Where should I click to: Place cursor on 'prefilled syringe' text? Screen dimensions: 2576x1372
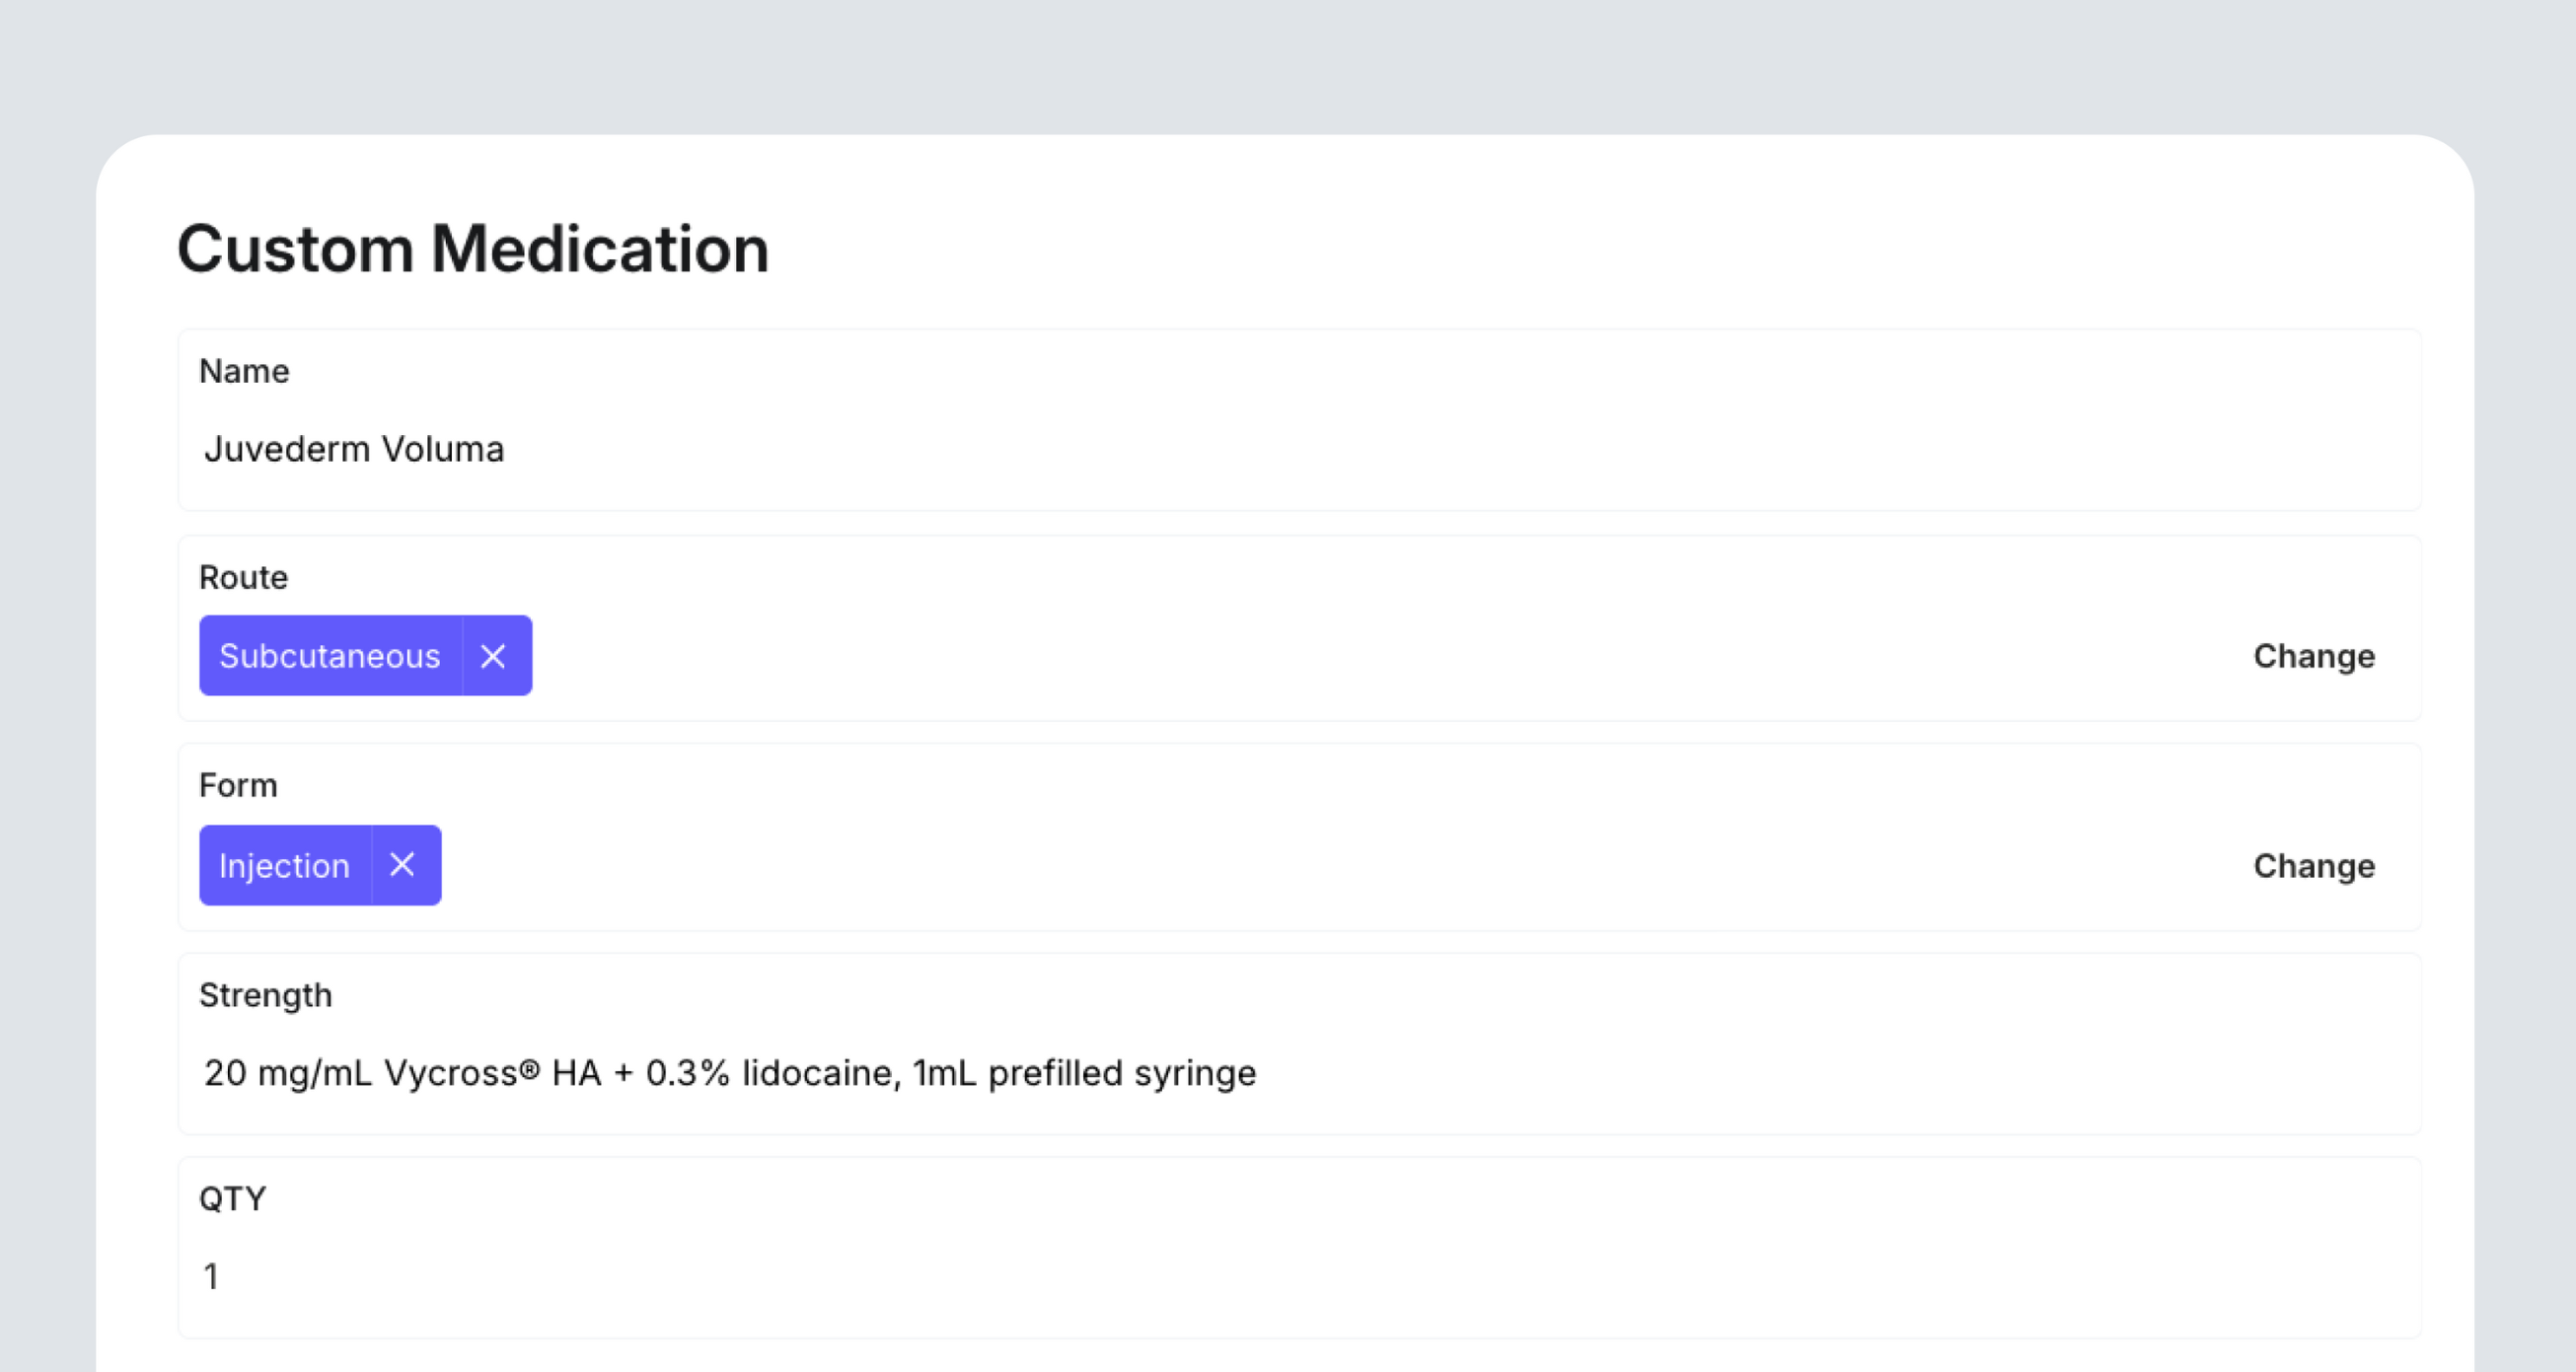(x=1122, y=1073)
